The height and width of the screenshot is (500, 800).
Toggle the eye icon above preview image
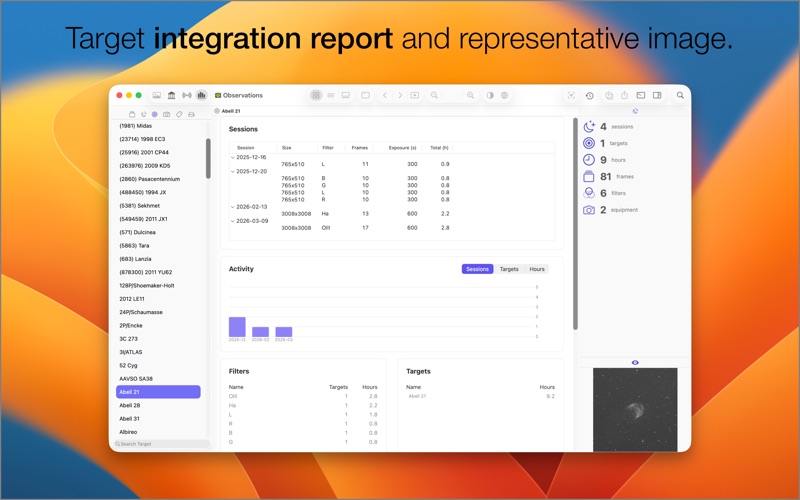(635, 362)
